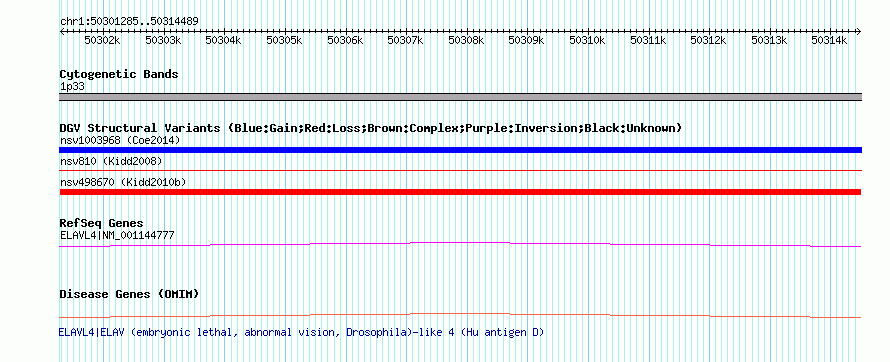890x362 pixels.
Task: Open the ELAVL4|NM_001144777 gene label
Action: pyautogui.click(x=117, y=235)
